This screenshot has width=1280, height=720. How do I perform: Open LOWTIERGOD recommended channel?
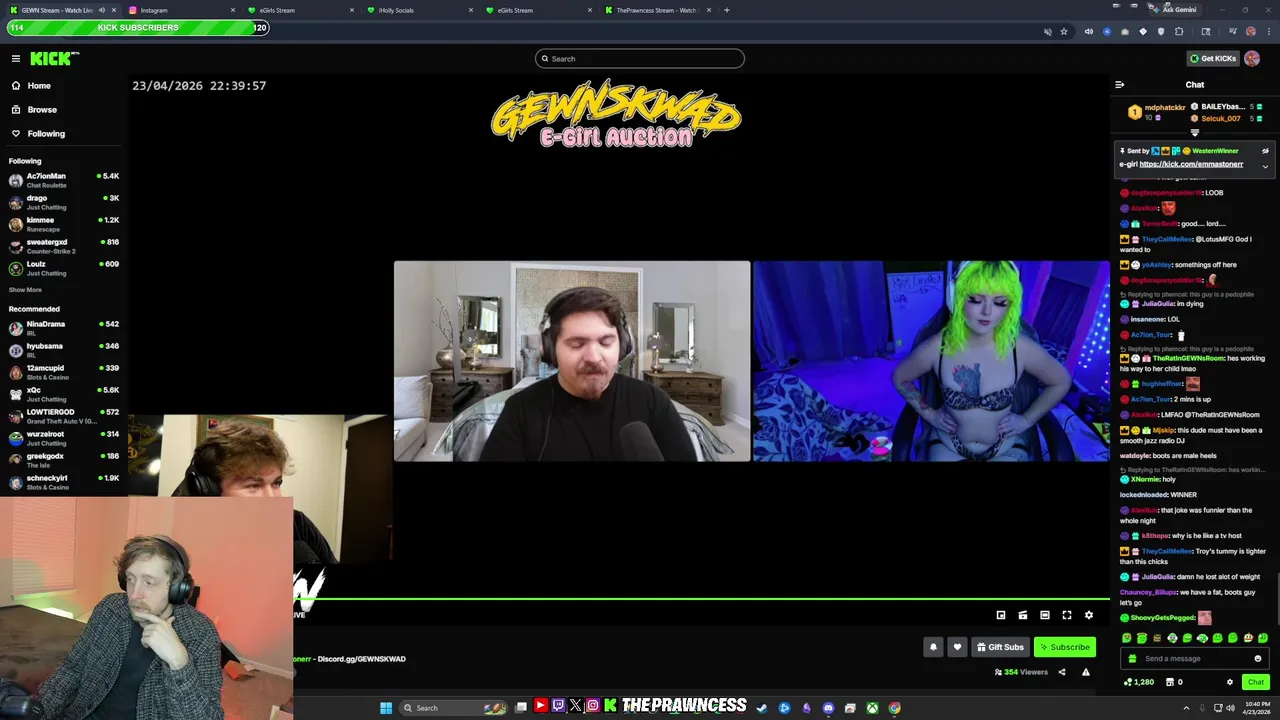[64, 416]
